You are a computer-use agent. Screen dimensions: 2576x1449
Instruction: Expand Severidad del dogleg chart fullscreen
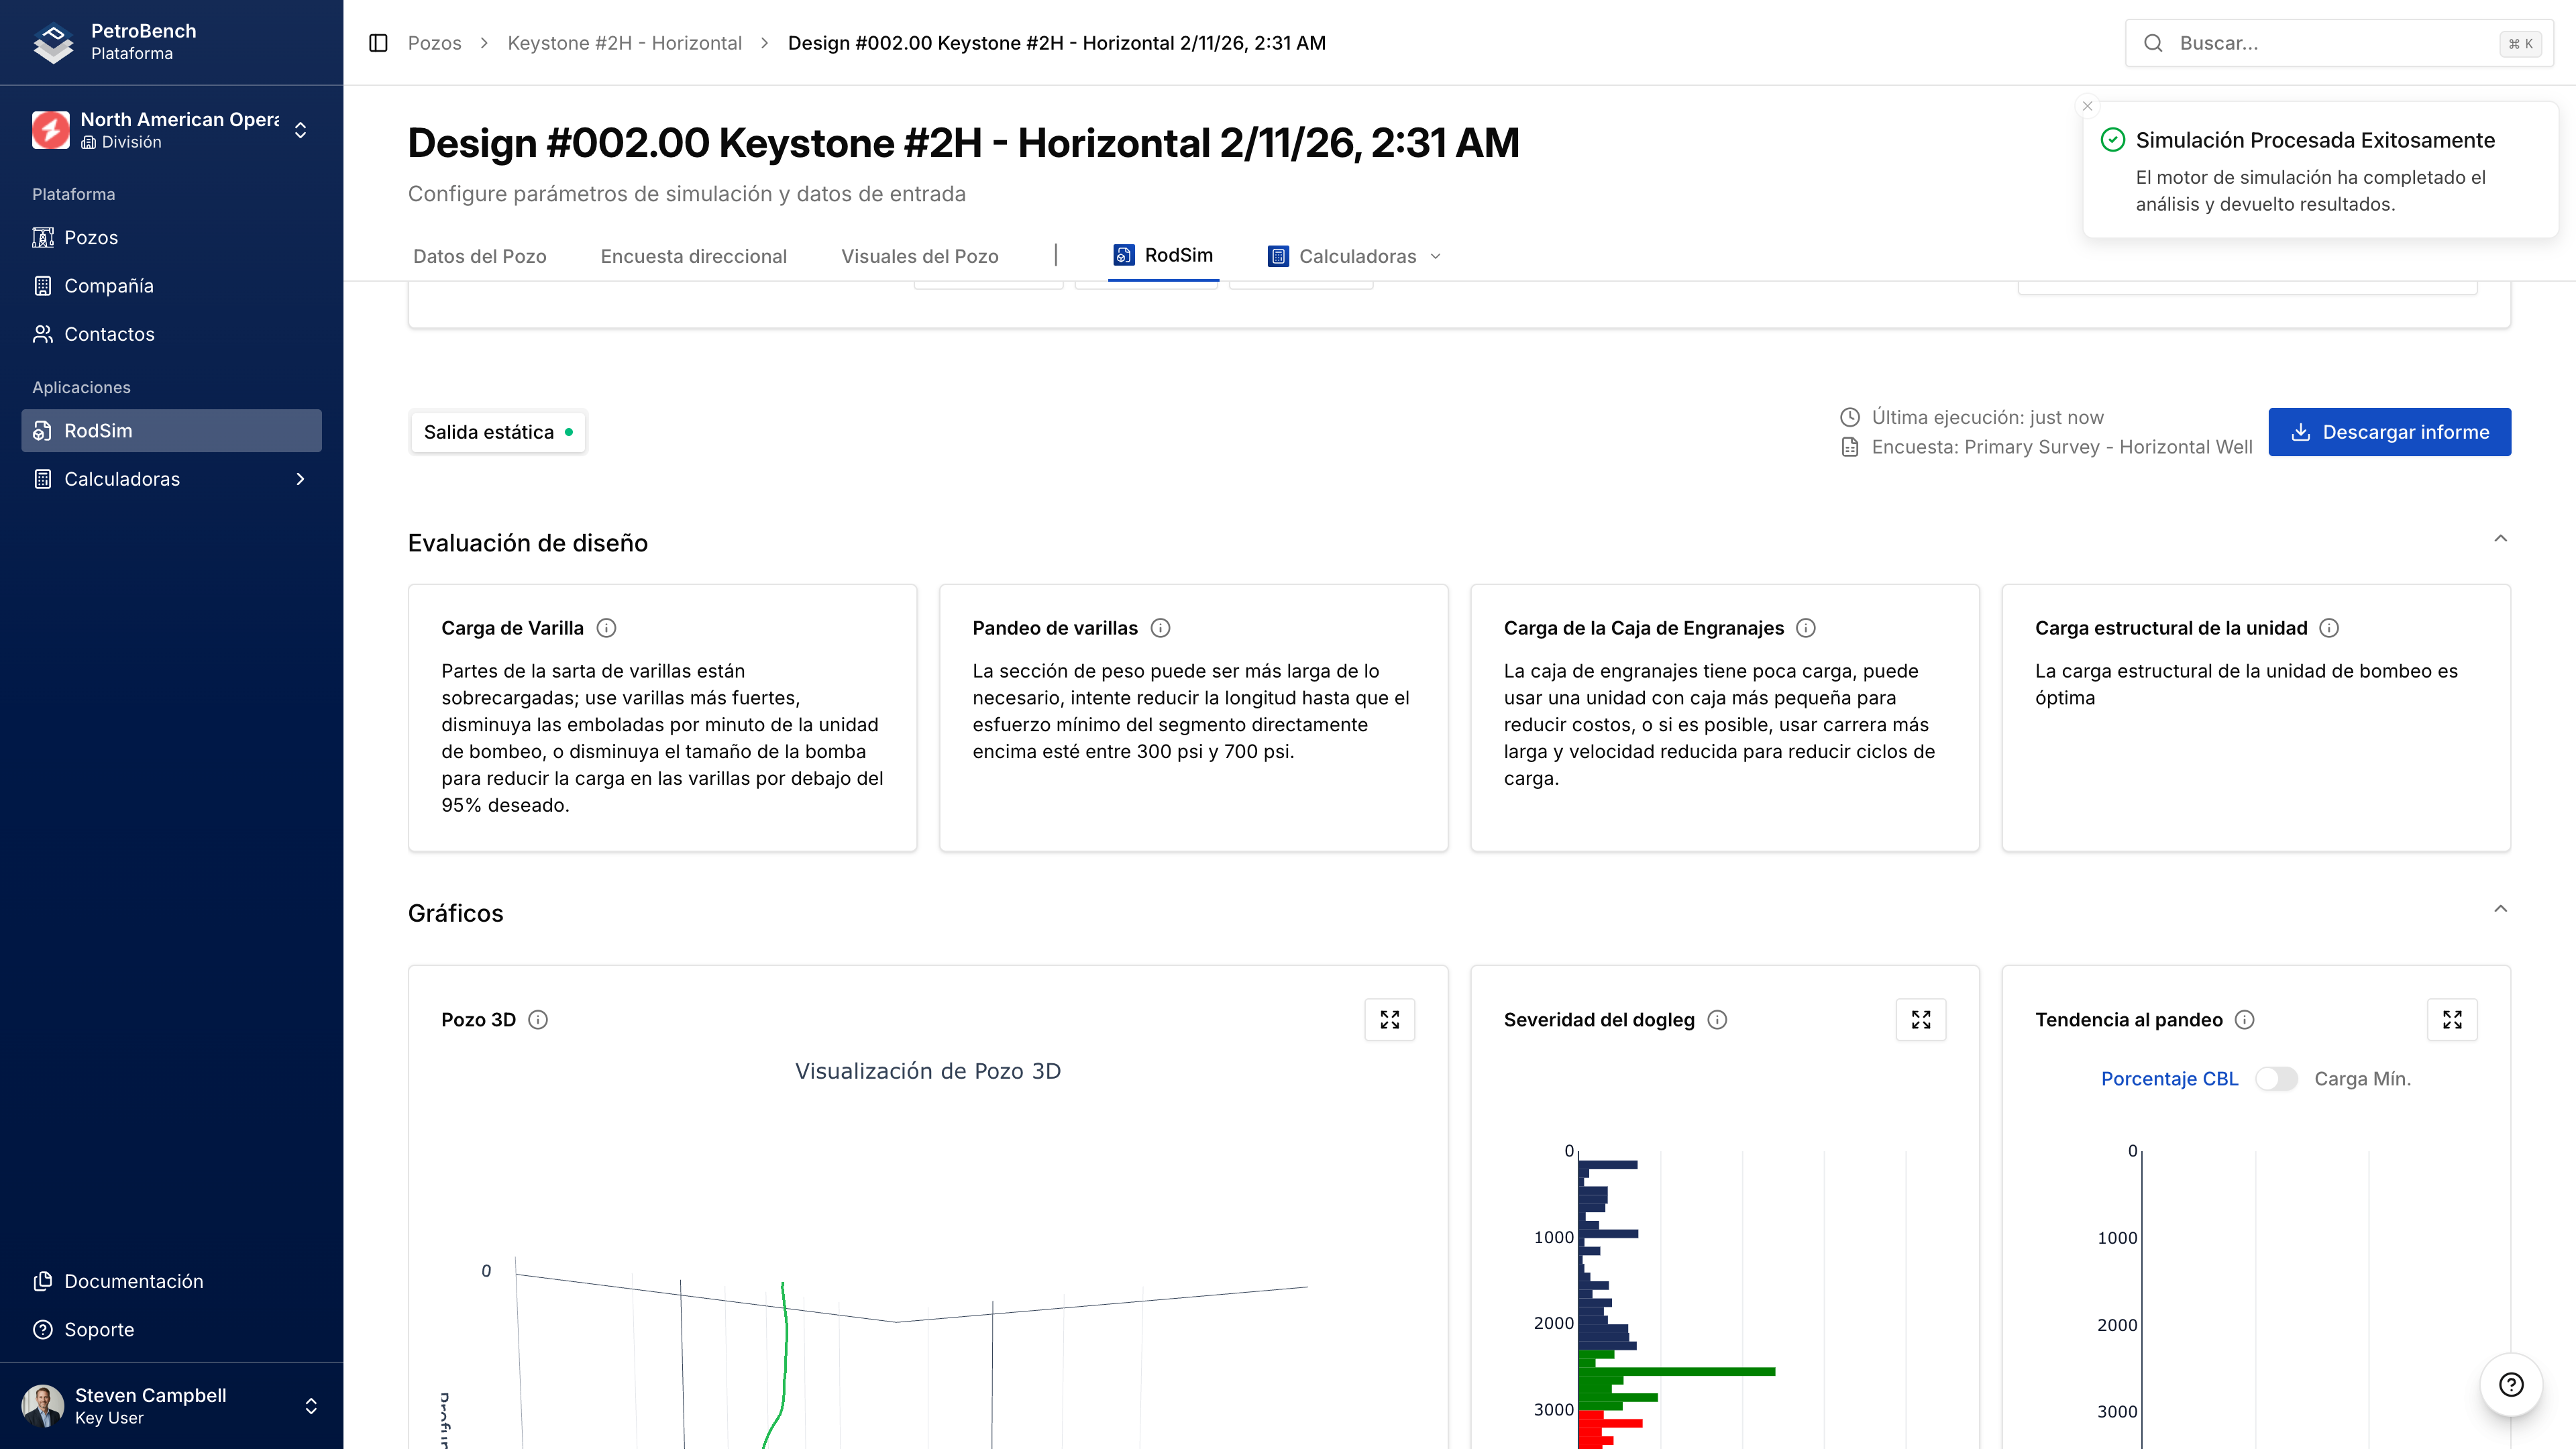point(1920,1019)
